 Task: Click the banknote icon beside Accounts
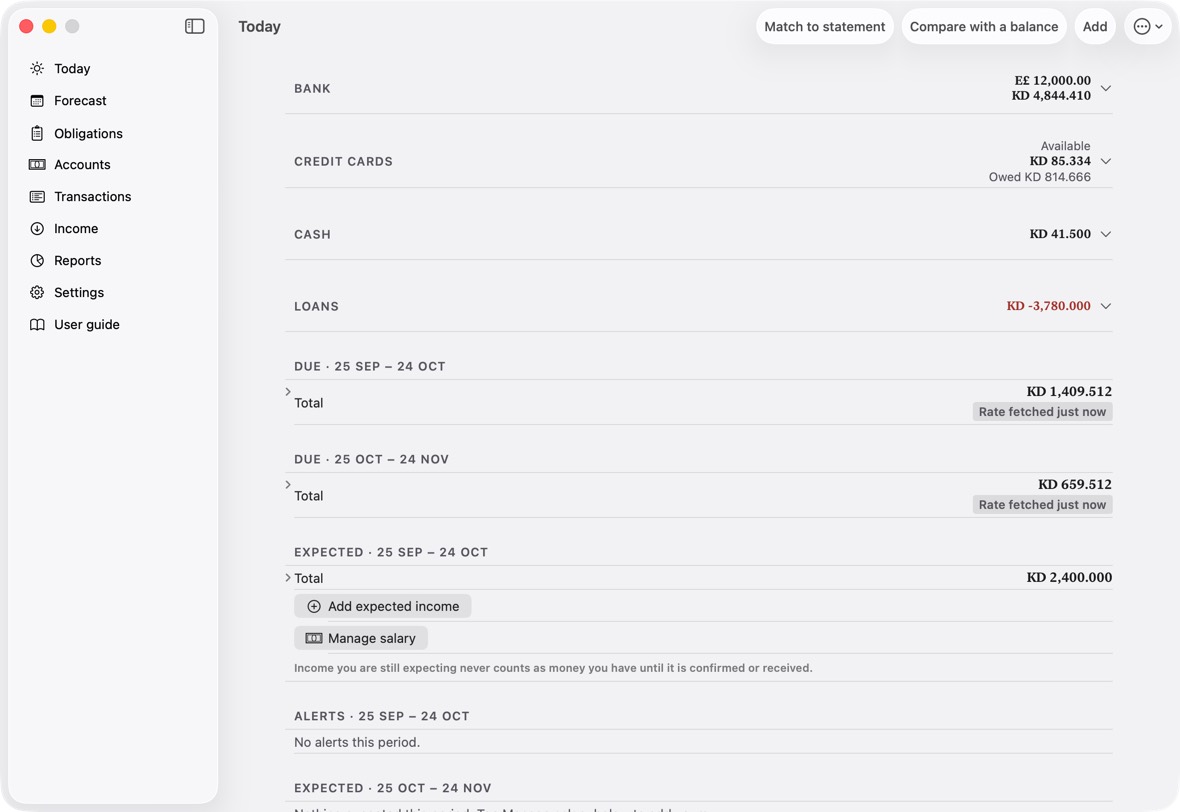tap(37, 165)
